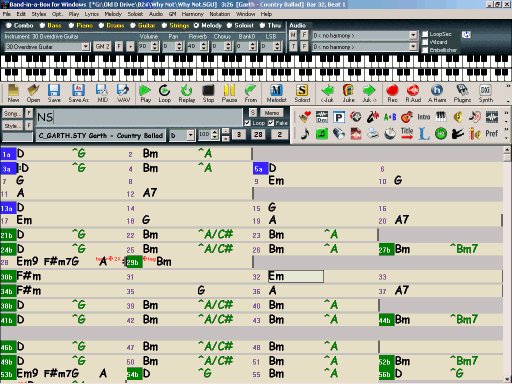512x384 pixels.
Task: Click the Open song icon
Action: click(33, 93)
